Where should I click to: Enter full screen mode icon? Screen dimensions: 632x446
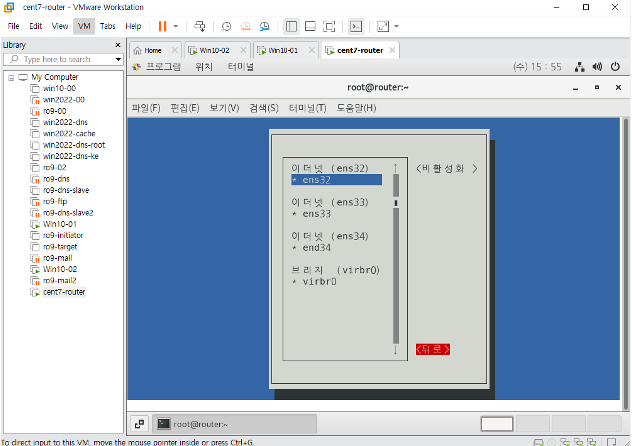(329, 27)
